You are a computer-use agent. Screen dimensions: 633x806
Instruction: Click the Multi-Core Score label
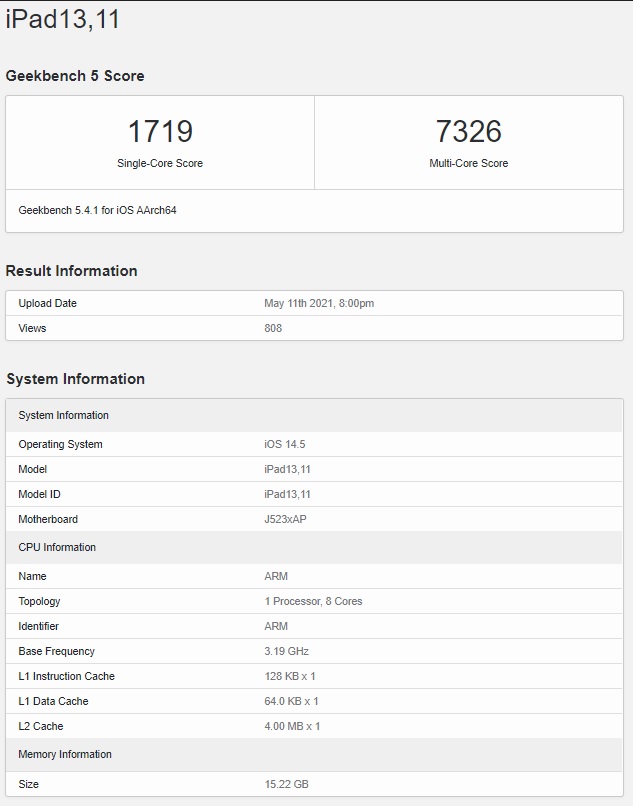(x=468, y=163)
